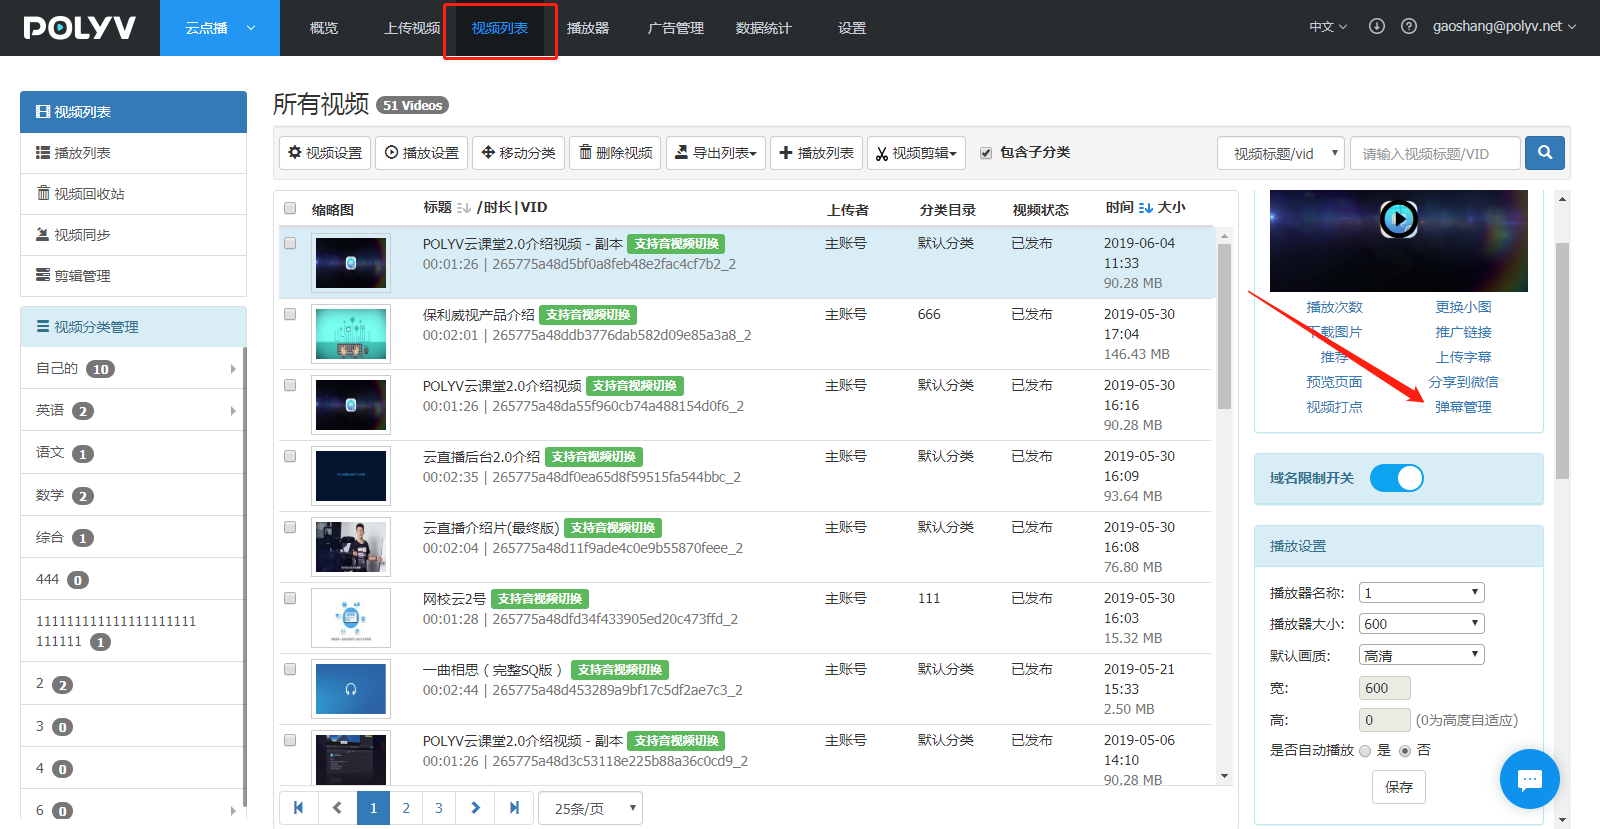Open the download icon in top bar
This screenshot has height=829, width=1600.
[x=1377, y=27]
